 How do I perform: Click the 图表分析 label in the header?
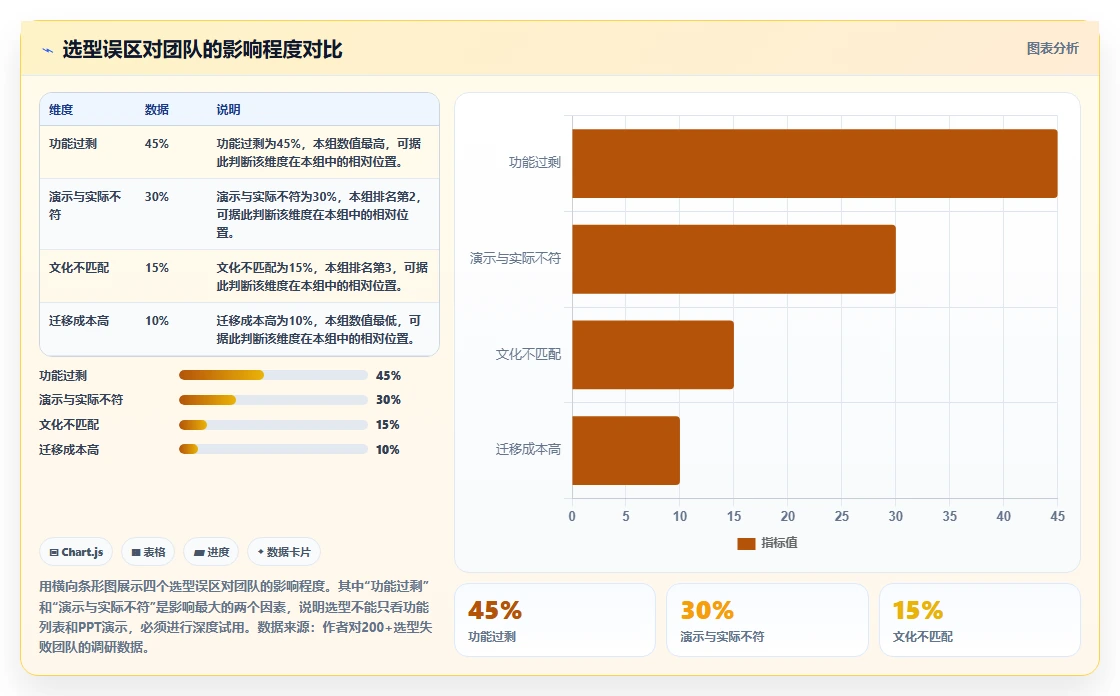click(1052, 49)
